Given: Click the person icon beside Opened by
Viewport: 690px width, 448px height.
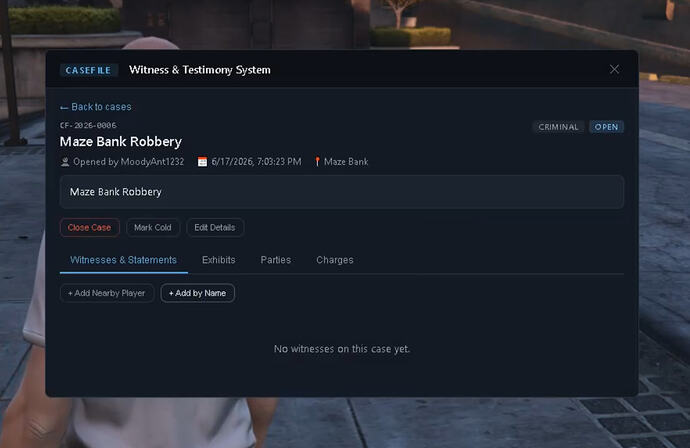Looking at the screenshot, I should pos(65,162).
